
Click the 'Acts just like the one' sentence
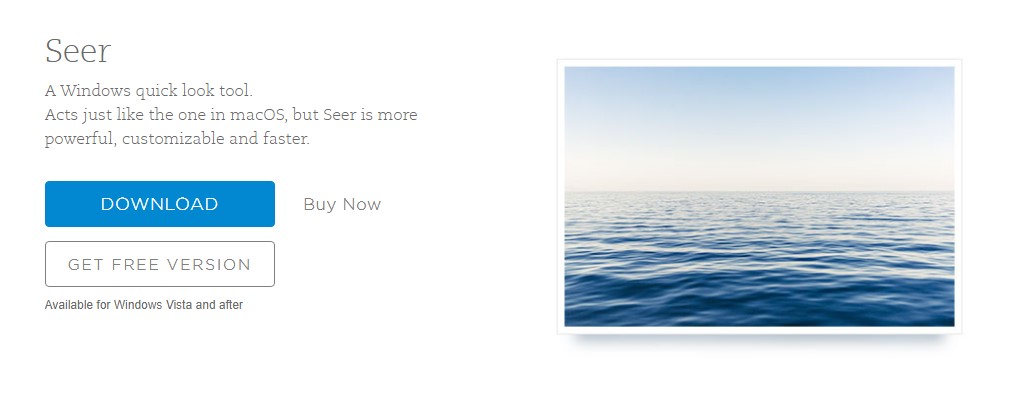click(x=231, y=115)
